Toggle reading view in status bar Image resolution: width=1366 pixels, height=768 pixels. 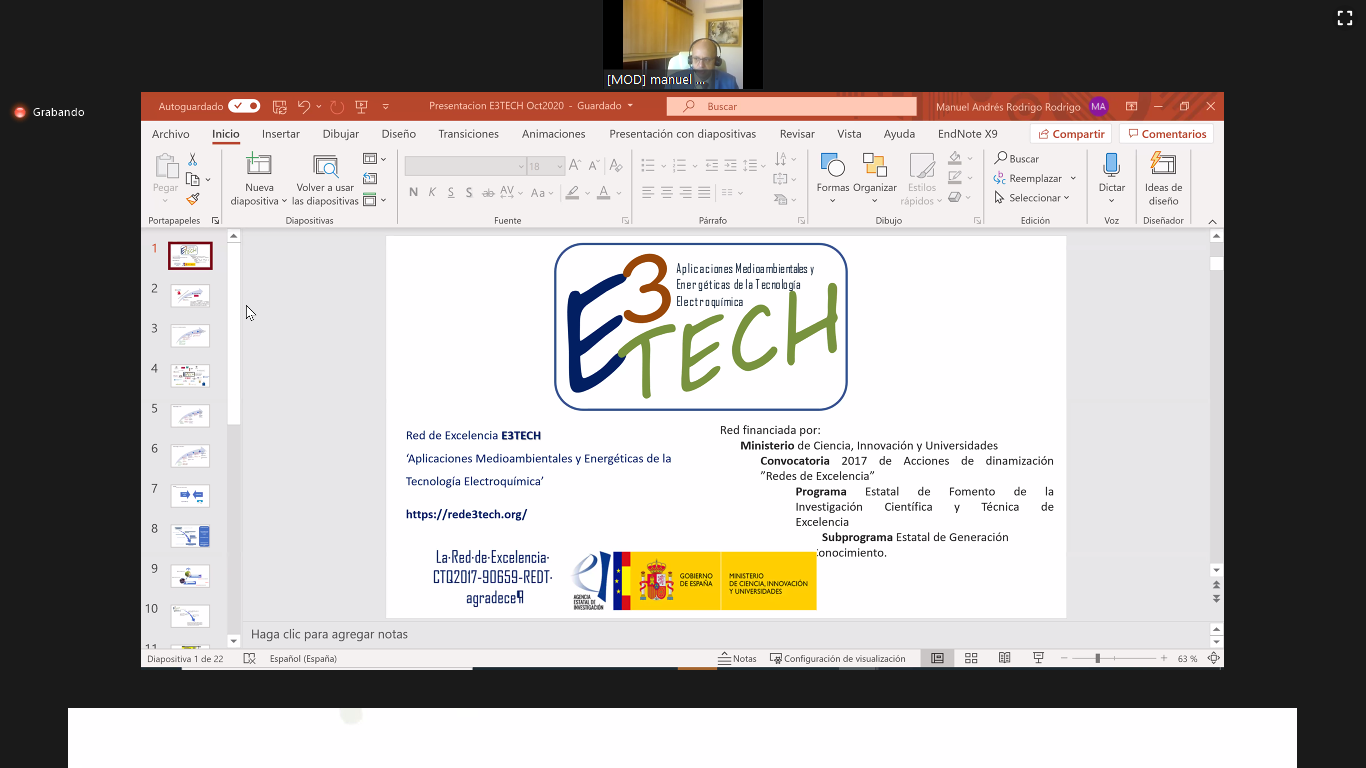pyautogui.click(x=1004, y=658)
